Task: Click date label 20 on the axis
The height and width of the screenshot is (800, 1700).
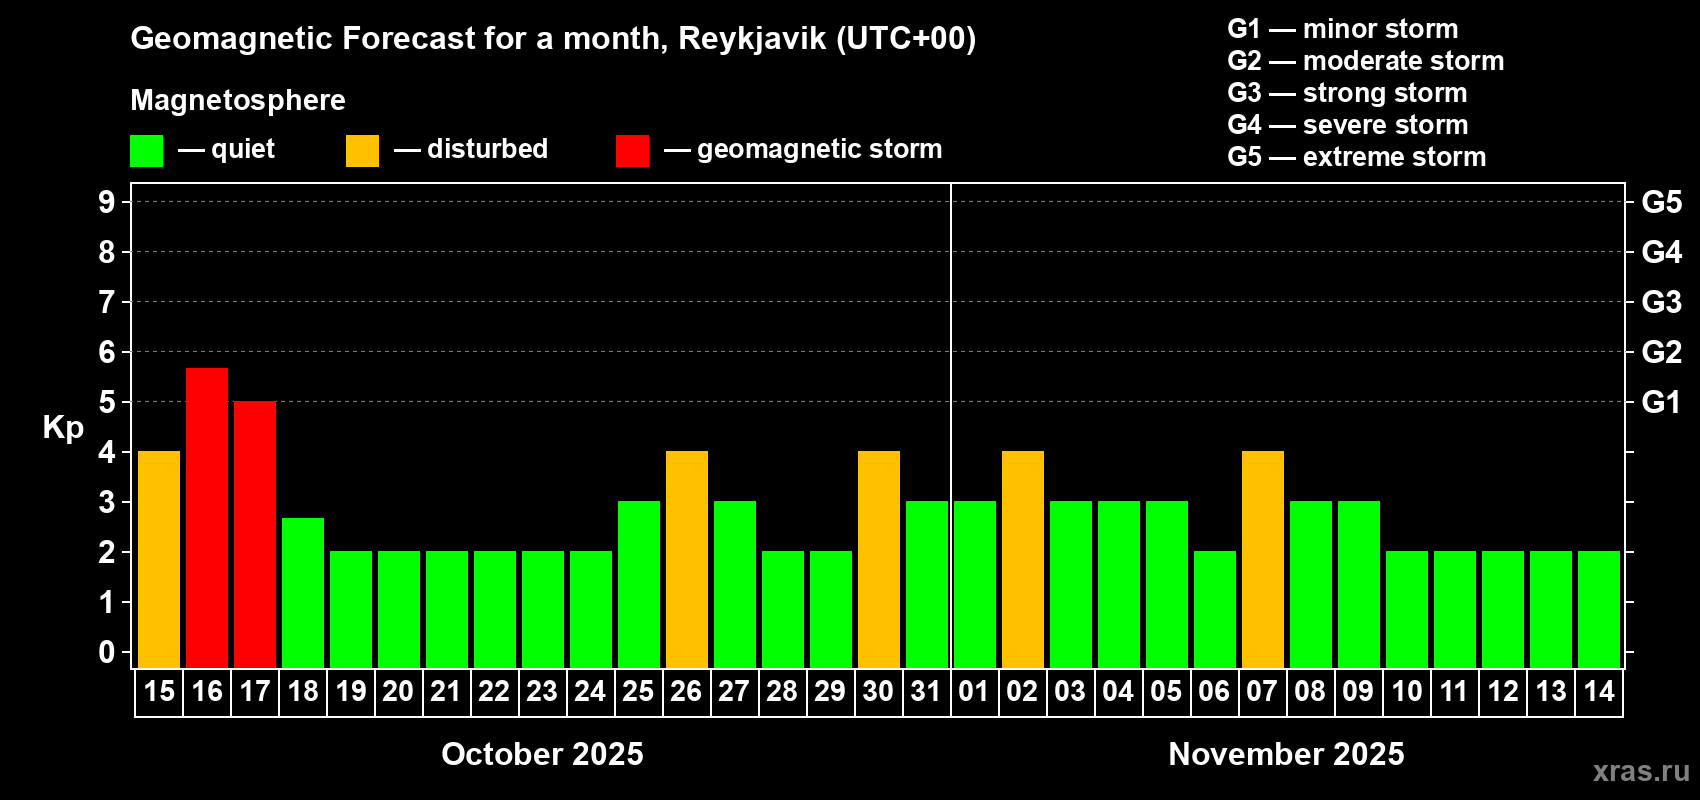Action: pyautogui.click(x=398, y=692)
